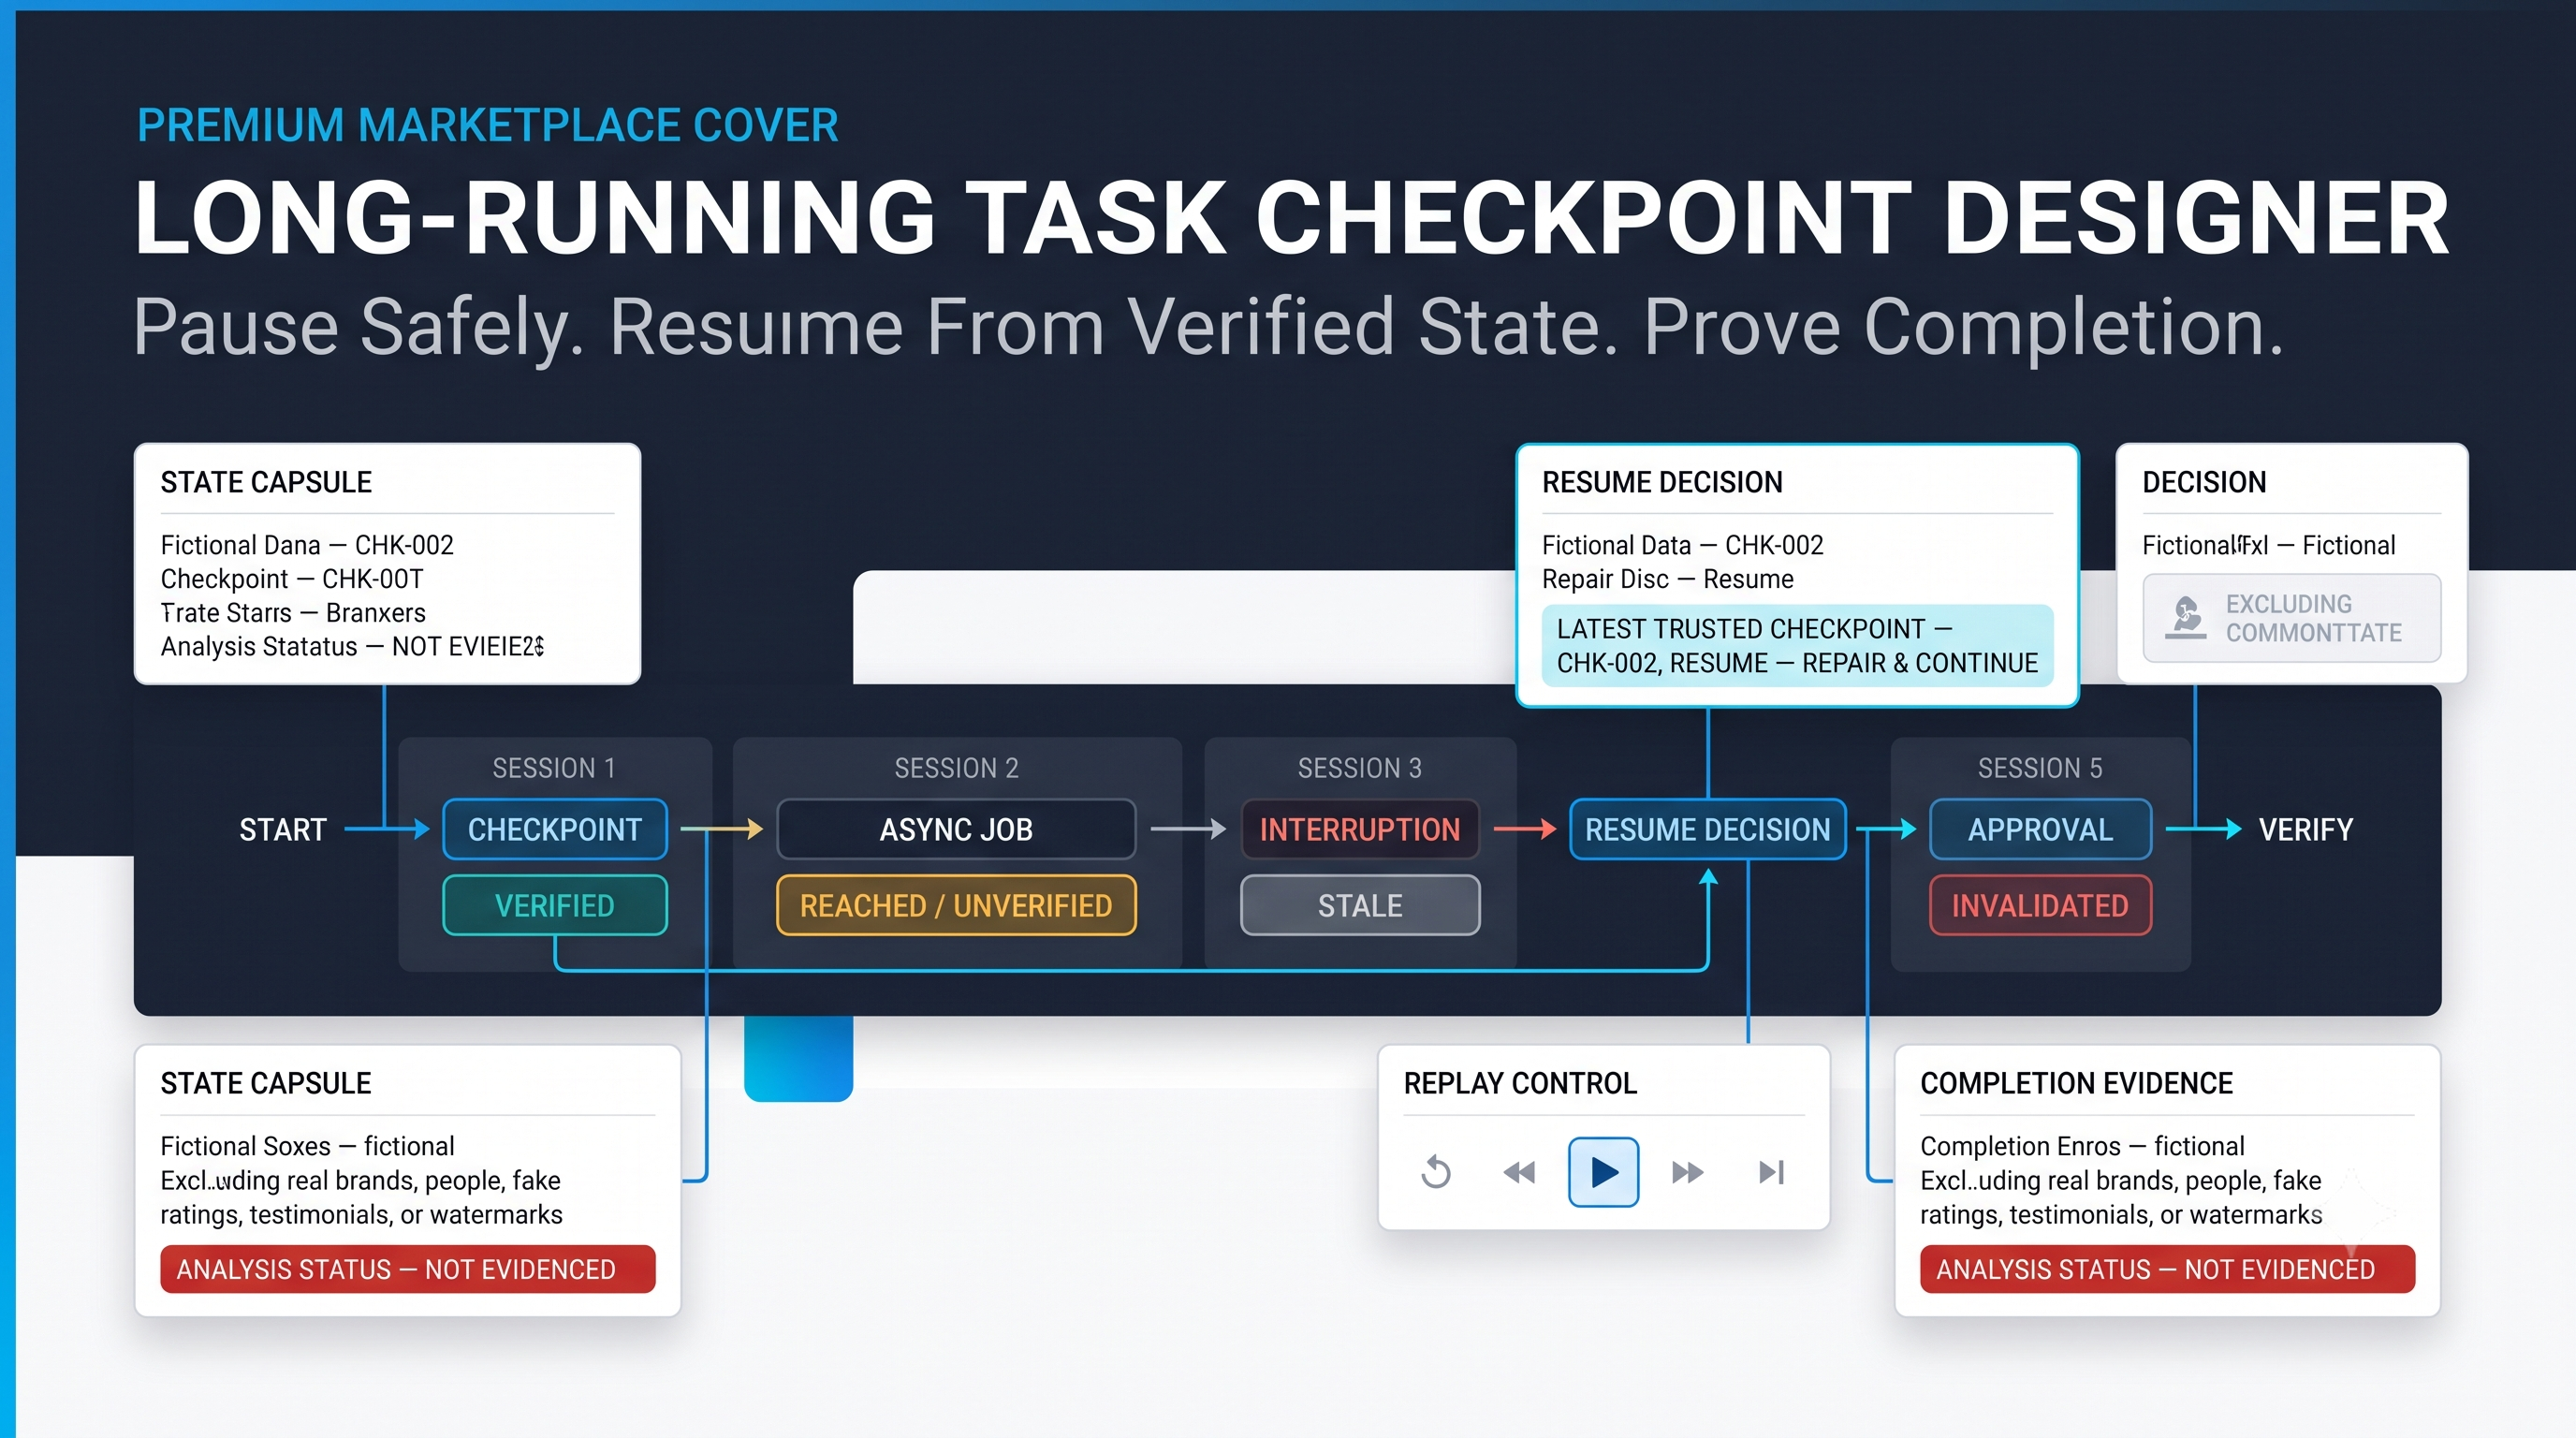Click the LATEST TRUSTED CHECKPOINT highlighted banner
Viewport: 2576px width, 1438px height.
[1797, 646]
